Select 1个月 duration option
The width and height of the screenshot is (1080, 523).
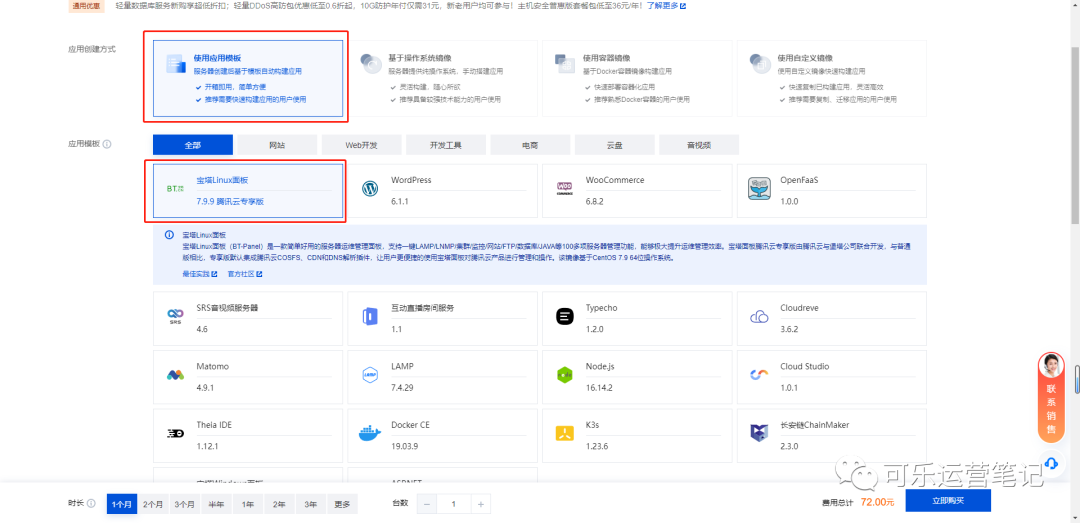coord(122,504)
